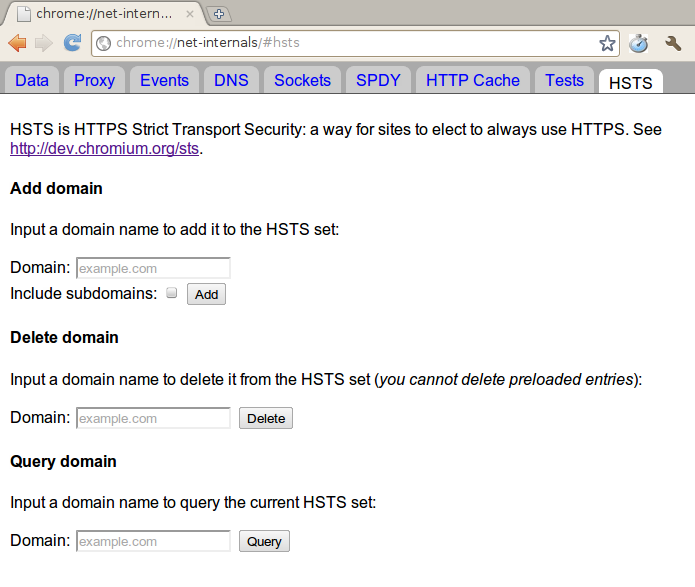This screenshot has height=587, width=695.
Task: Switch to the DNS tab
Action: (x=231, y=80)
